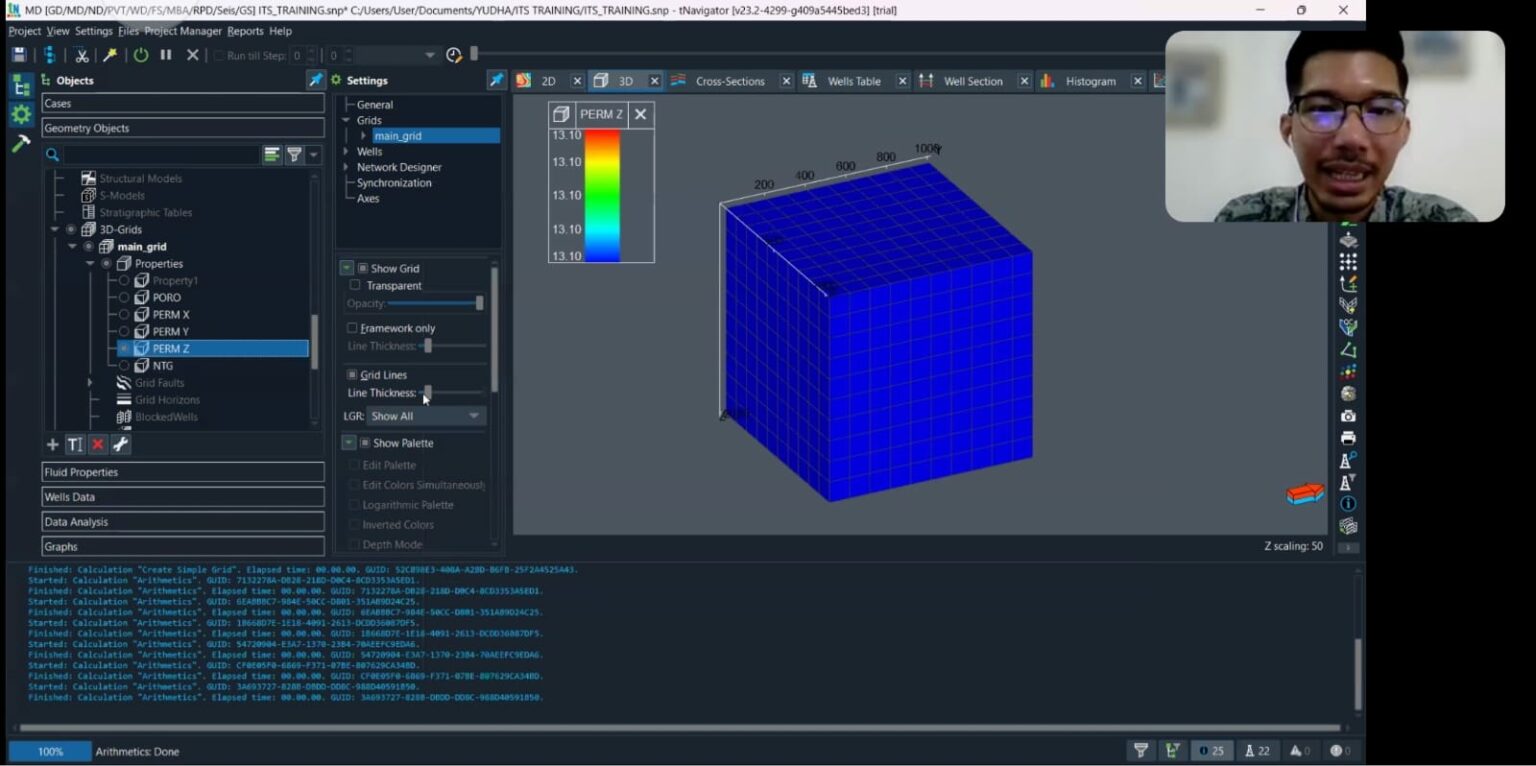Toggle the Framework only checkbox
Image resolution: width=1536 pixels, height=766 pixels.
(x=352, y=328)
